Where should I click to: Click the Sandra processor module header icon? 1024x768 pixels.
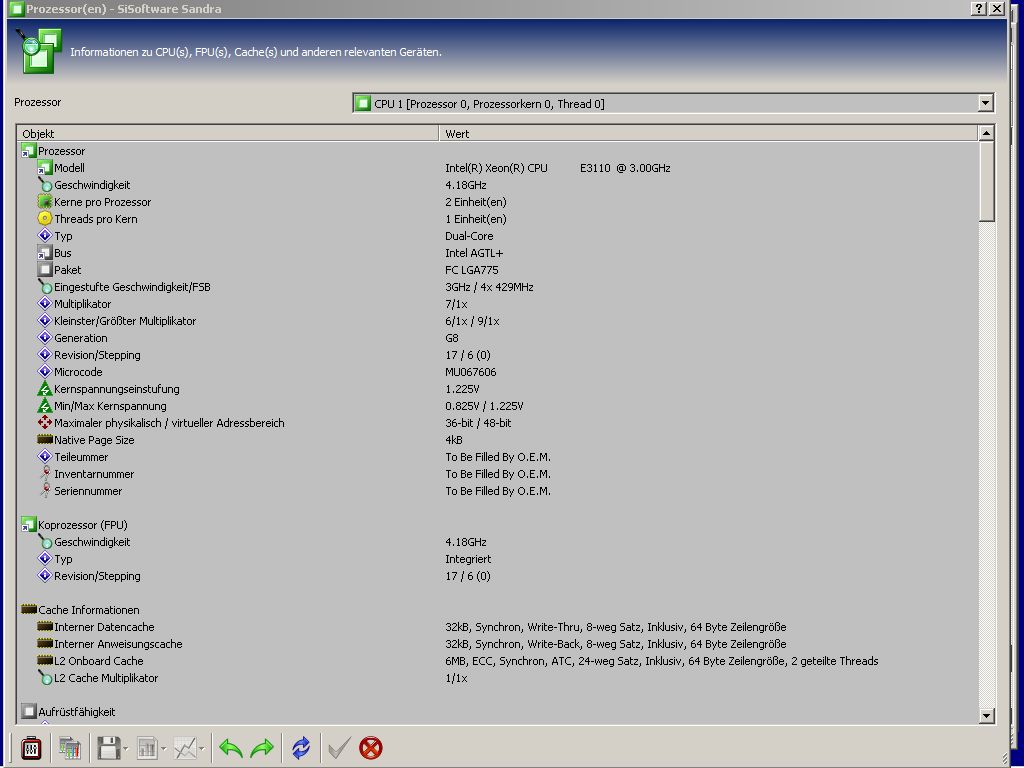39,50
